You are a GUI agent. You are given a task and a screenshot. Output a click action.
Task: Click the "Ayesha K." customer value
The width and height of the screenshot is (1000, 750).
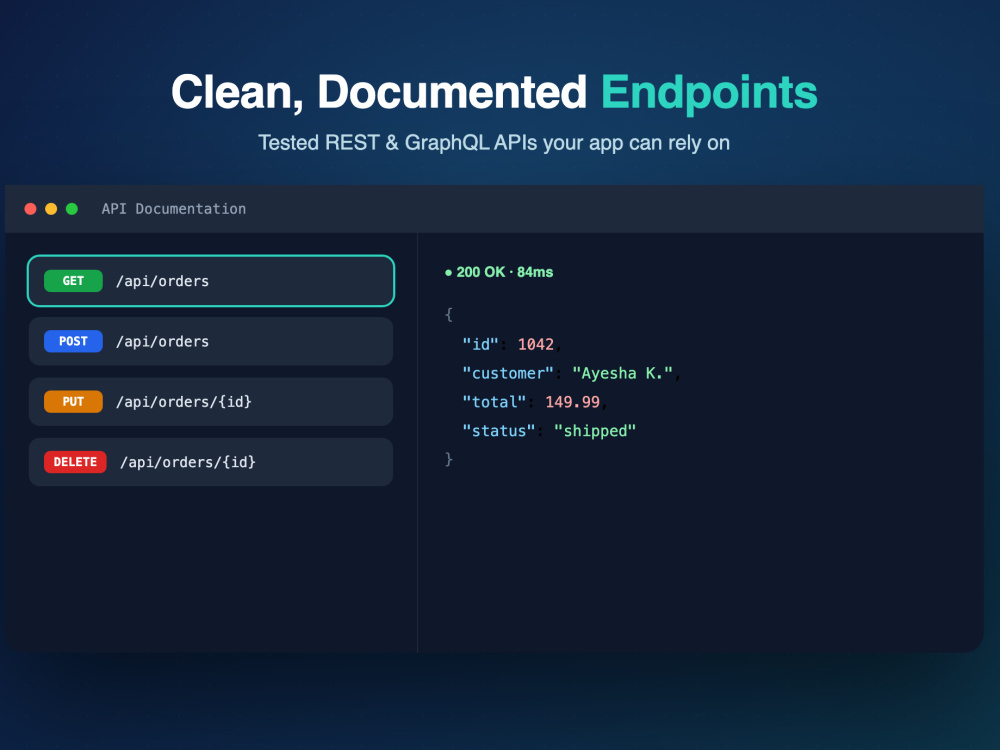(622, 373)
